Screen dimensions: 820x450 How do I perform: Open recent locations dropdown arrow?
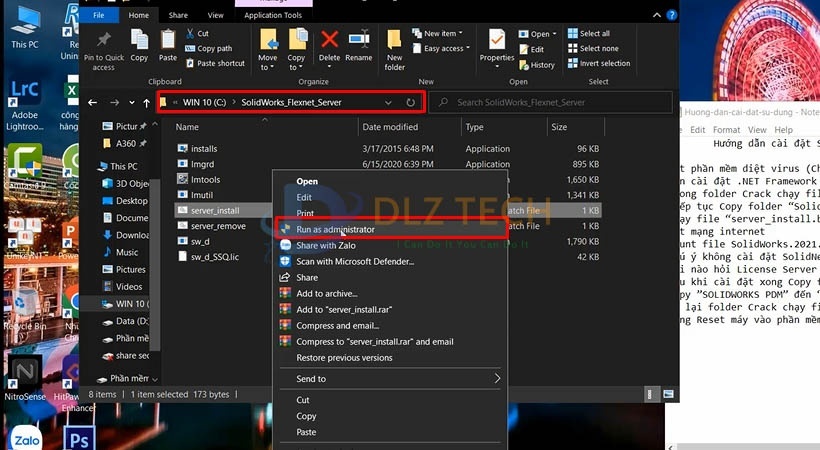[x=132, y=103]
